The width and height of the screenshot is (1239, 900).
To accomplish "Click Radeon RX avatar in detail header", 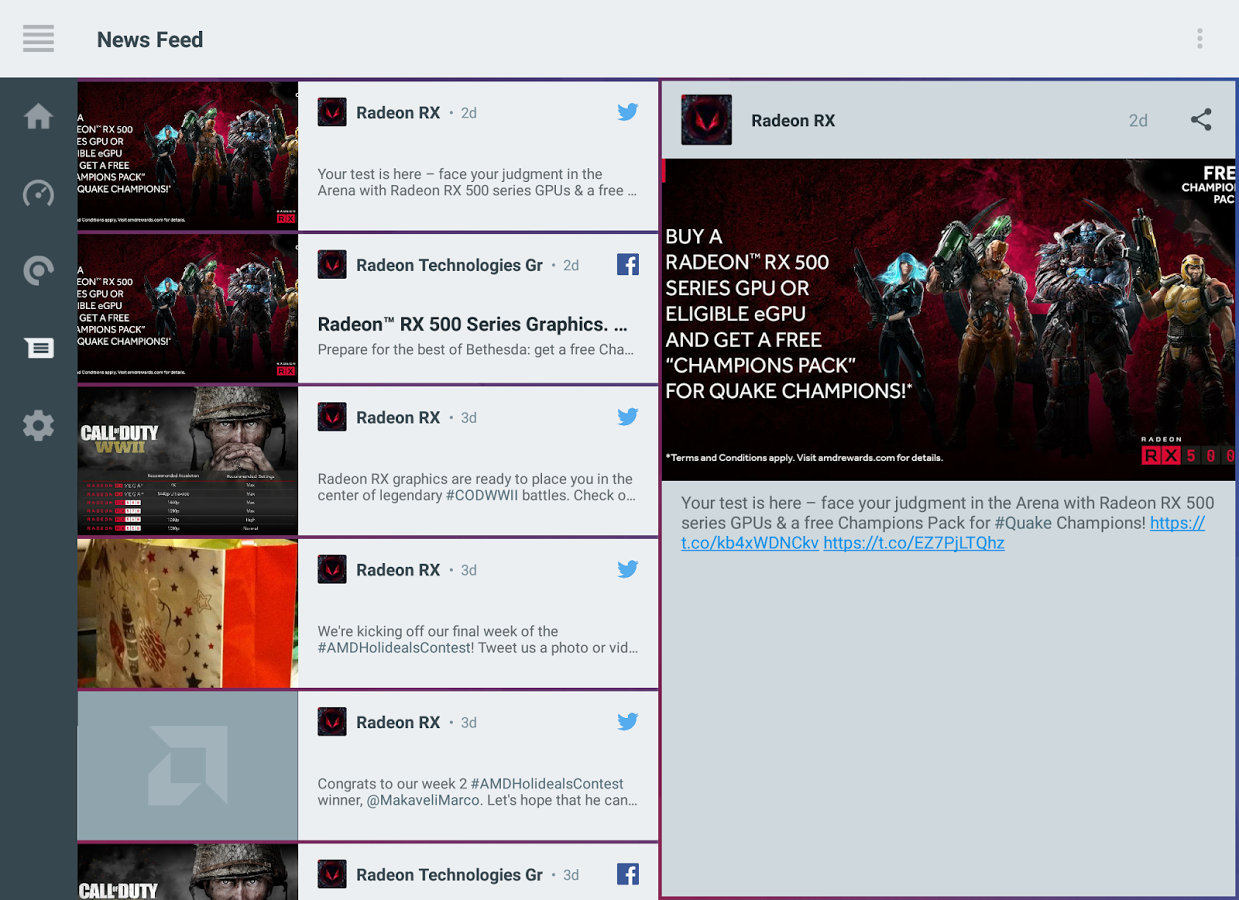I will click(x=706, y=120).
